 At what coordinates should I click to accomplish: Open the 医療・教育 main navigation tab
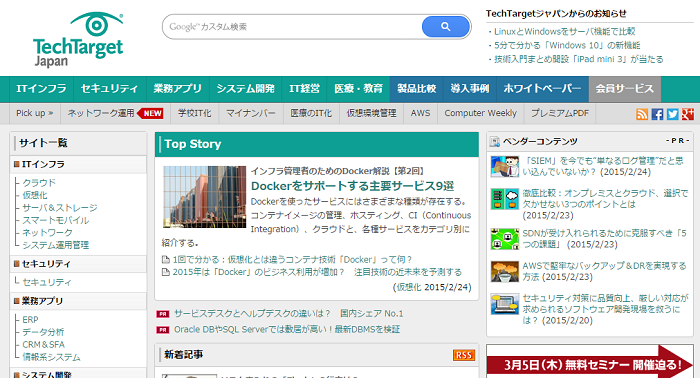point(358,89)
